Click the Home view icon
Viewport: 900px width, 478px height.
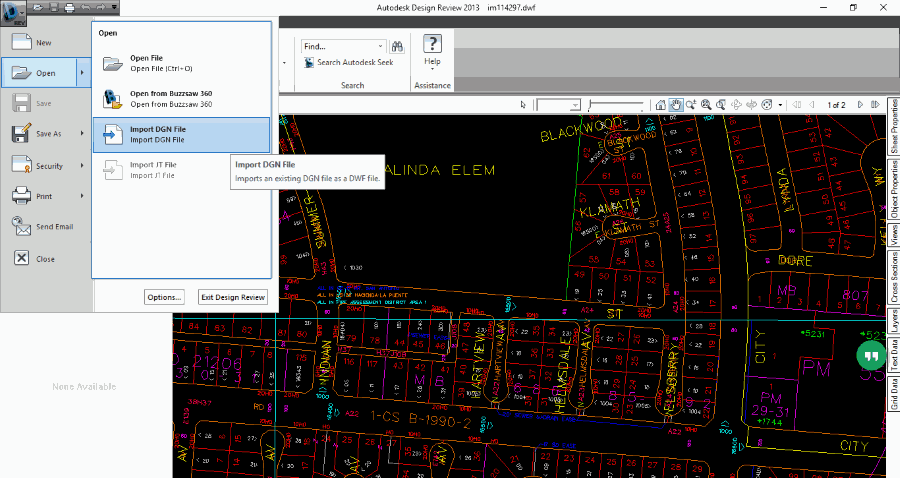[661, 105]
